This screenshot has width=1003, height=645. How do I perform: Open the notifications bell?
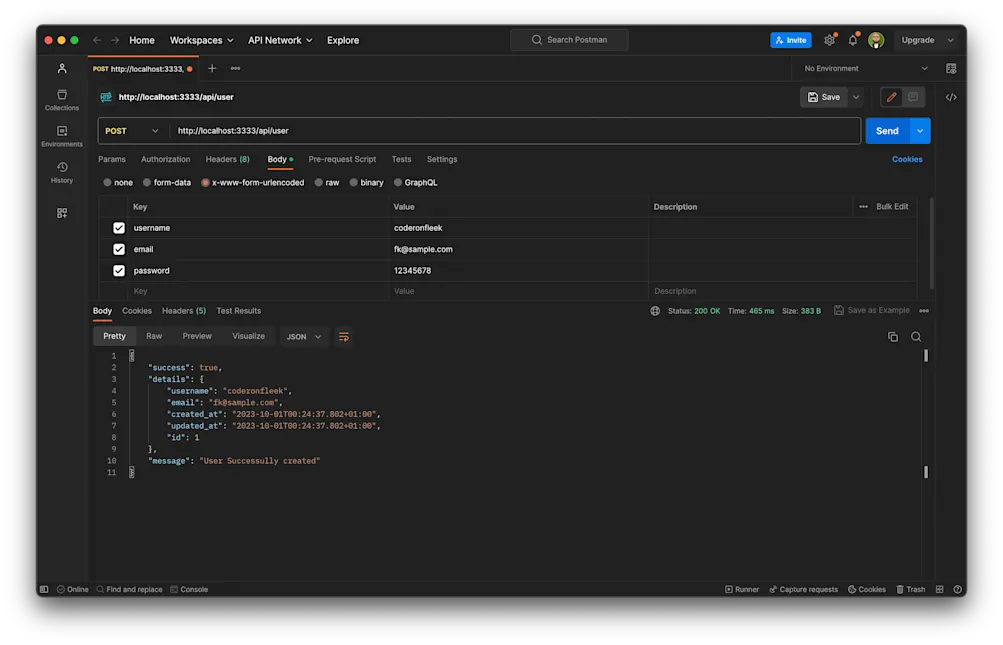tap(853, 39)
